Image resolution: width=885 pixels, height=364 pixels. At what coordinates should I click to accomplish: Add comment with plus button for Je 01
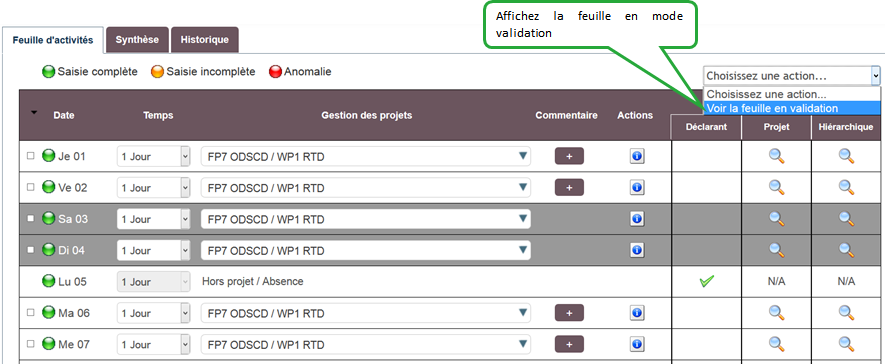(569, 156)
